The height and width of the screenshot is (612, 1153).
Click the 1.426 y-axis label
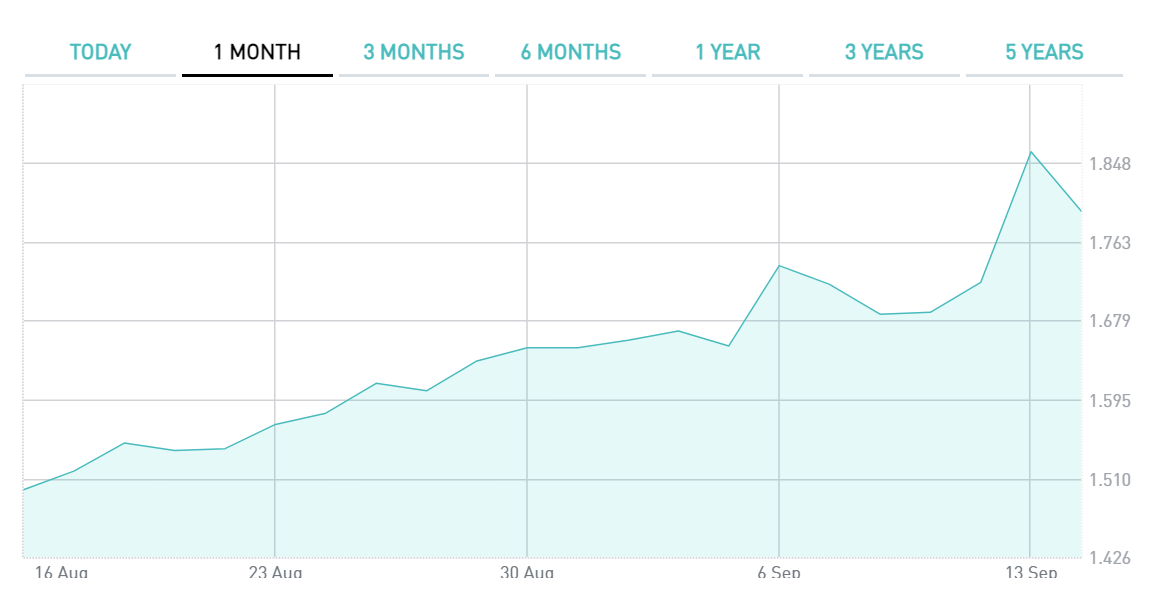point(1110,557)
